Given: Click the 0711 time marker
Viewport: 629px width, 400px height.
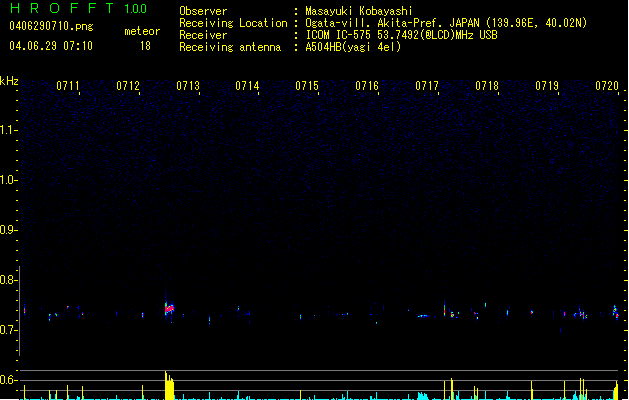Looking at the screenshot, I should pyautogui.click(x=68, y=85).
